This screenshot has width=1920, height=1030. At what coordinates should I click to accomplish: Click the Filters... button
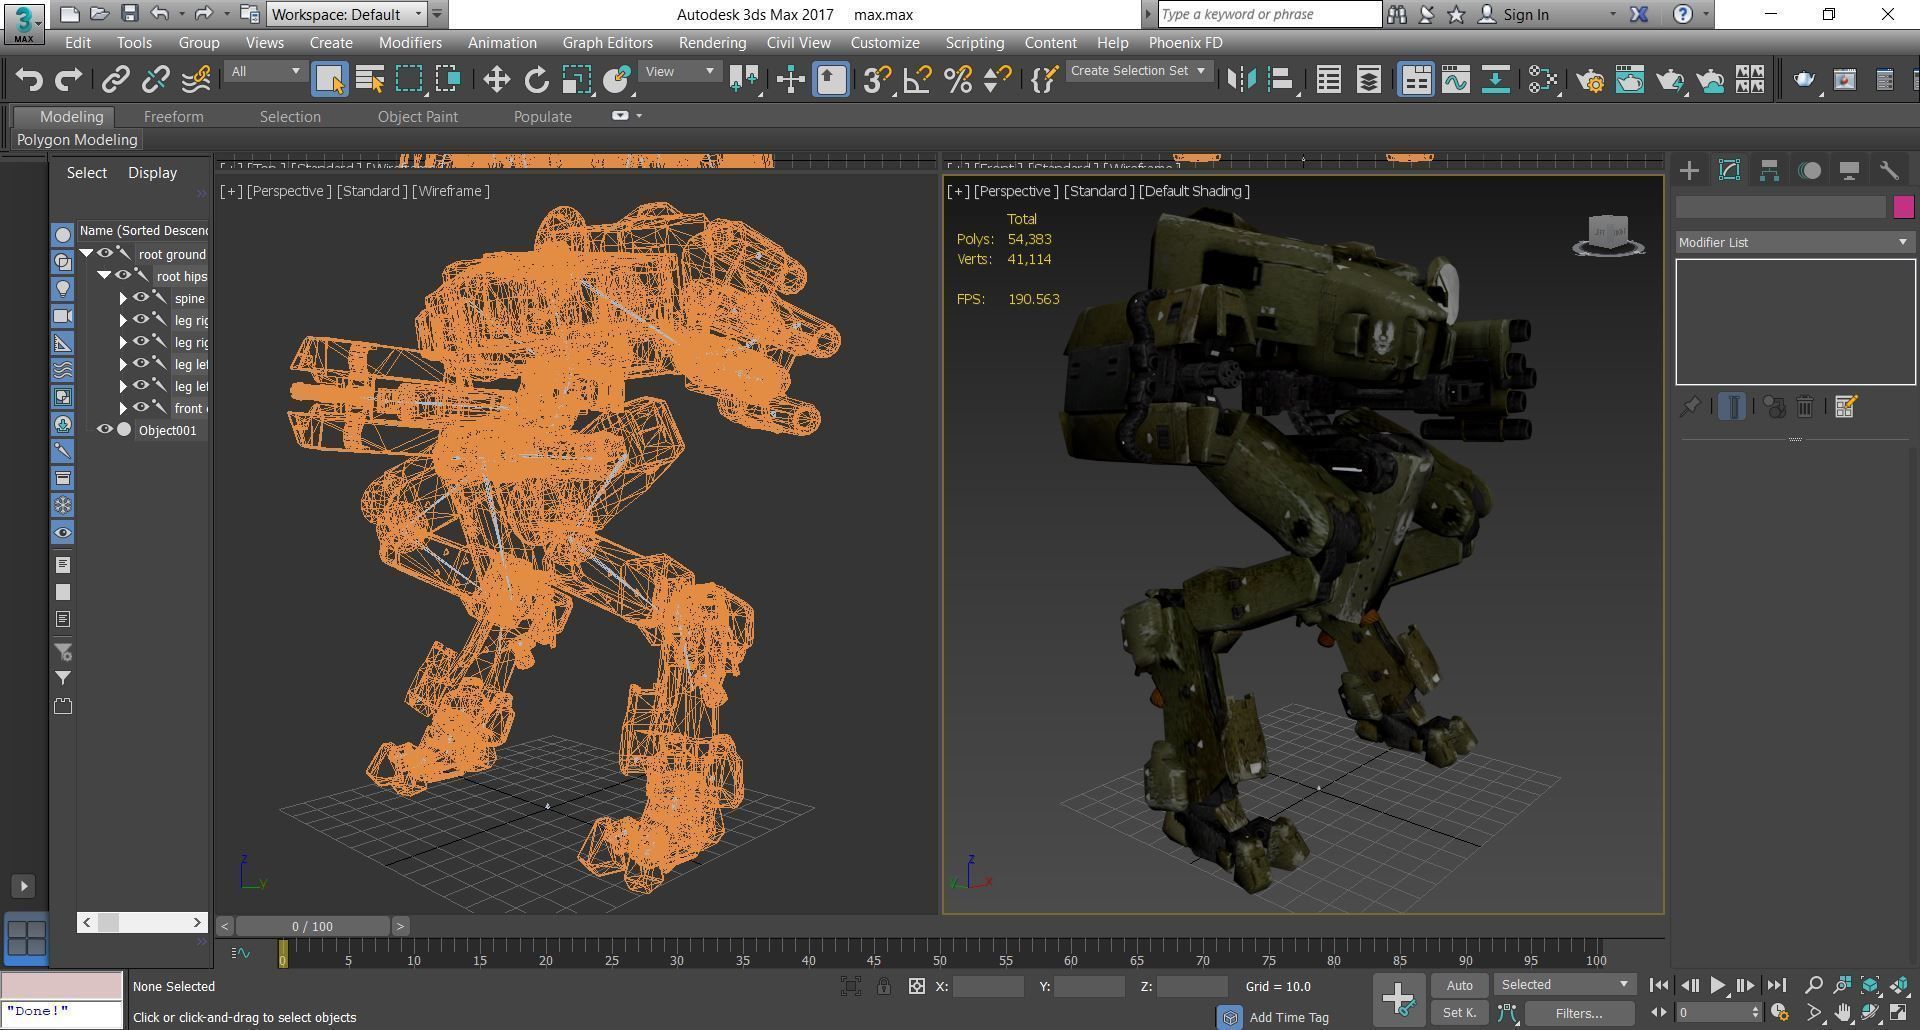[1579, 1013]
